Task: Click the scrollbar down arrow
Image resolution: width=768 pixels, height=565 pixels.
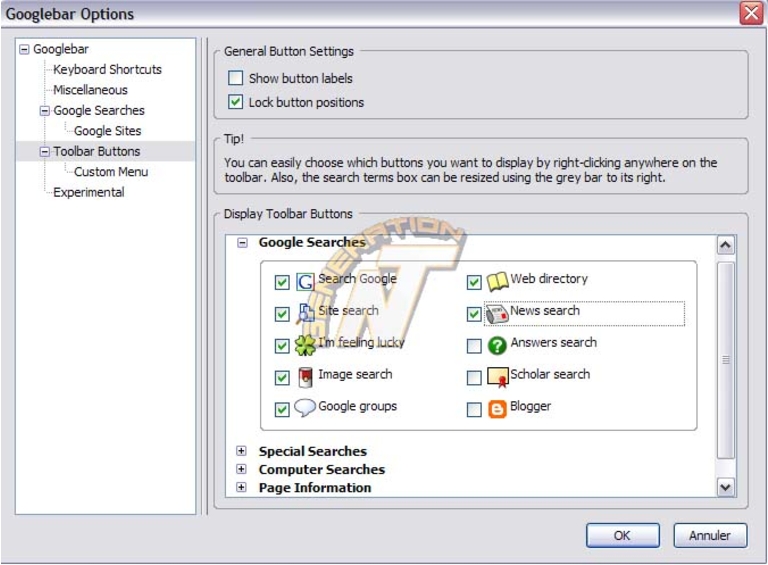Action: pos(725,487)
